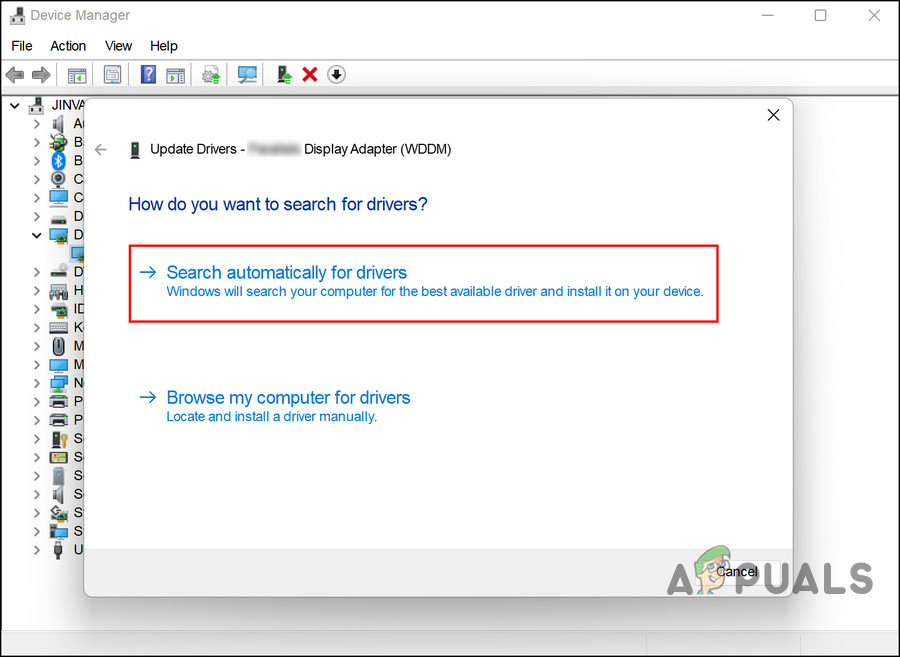Close the Update Drivers dialog with its X
Viewport: 900px width, 657px height.
coord(774,115)
